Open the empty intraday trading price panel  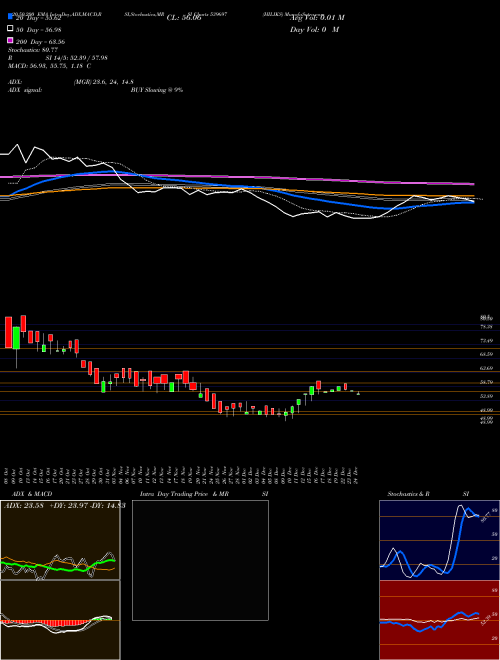pos(200,560)
